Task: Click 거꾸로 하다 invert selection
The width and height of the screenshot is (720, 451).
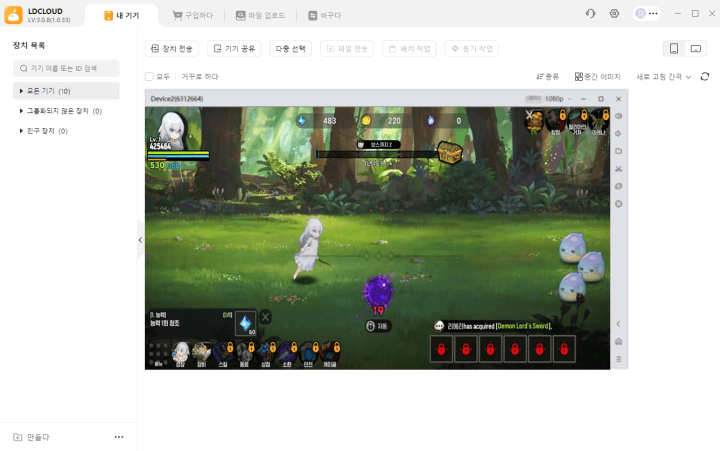Action: (200, 77)
